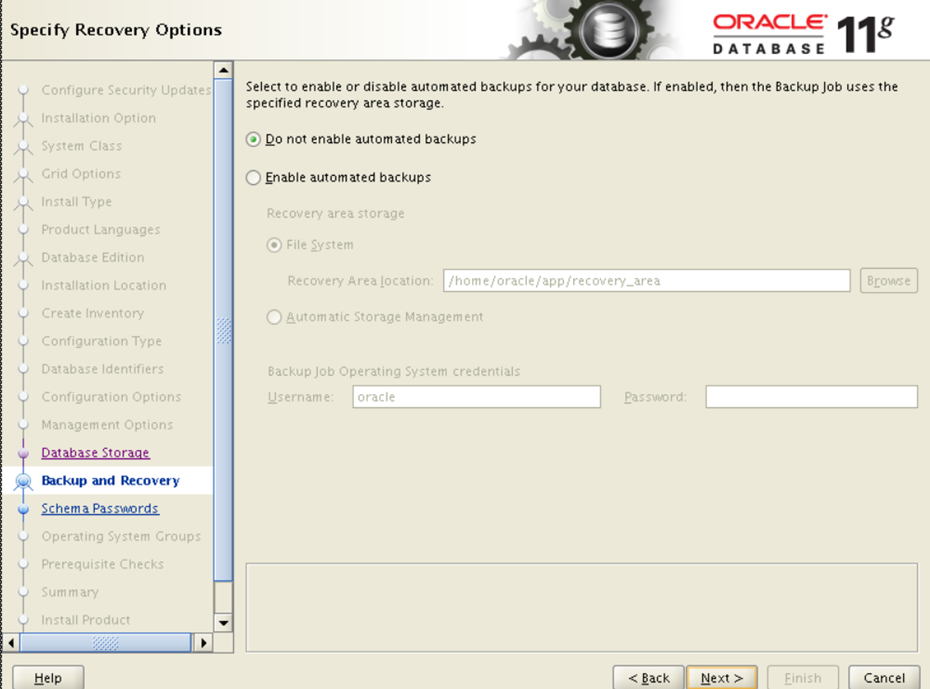Cancel the installation wizard

coord(884,678)
